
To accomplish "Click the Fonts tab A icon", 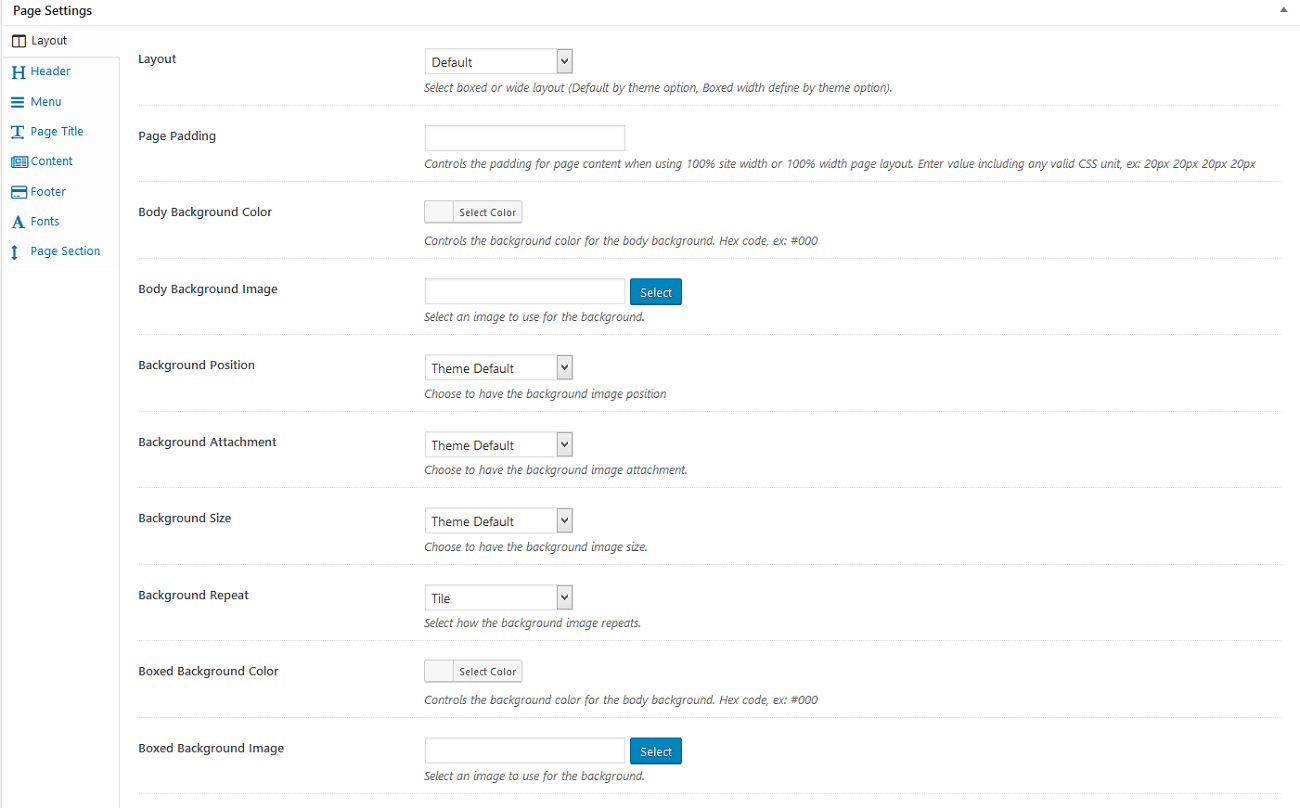I will pos(18,222).
